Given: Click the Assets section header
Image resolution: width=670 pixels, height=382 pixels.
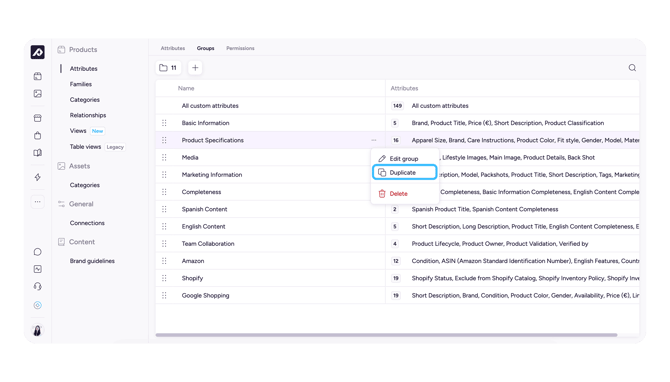Looking at the screenshot, I should (74, 166).
